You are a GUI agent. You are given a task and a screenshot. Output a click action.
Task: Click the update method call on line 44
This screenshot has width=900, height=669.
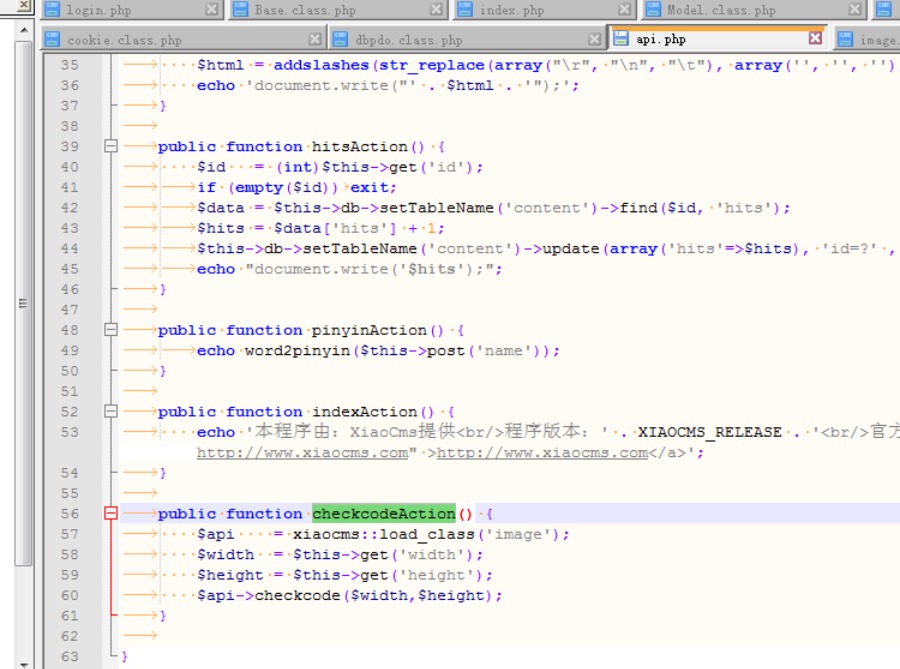pos(571,248)
